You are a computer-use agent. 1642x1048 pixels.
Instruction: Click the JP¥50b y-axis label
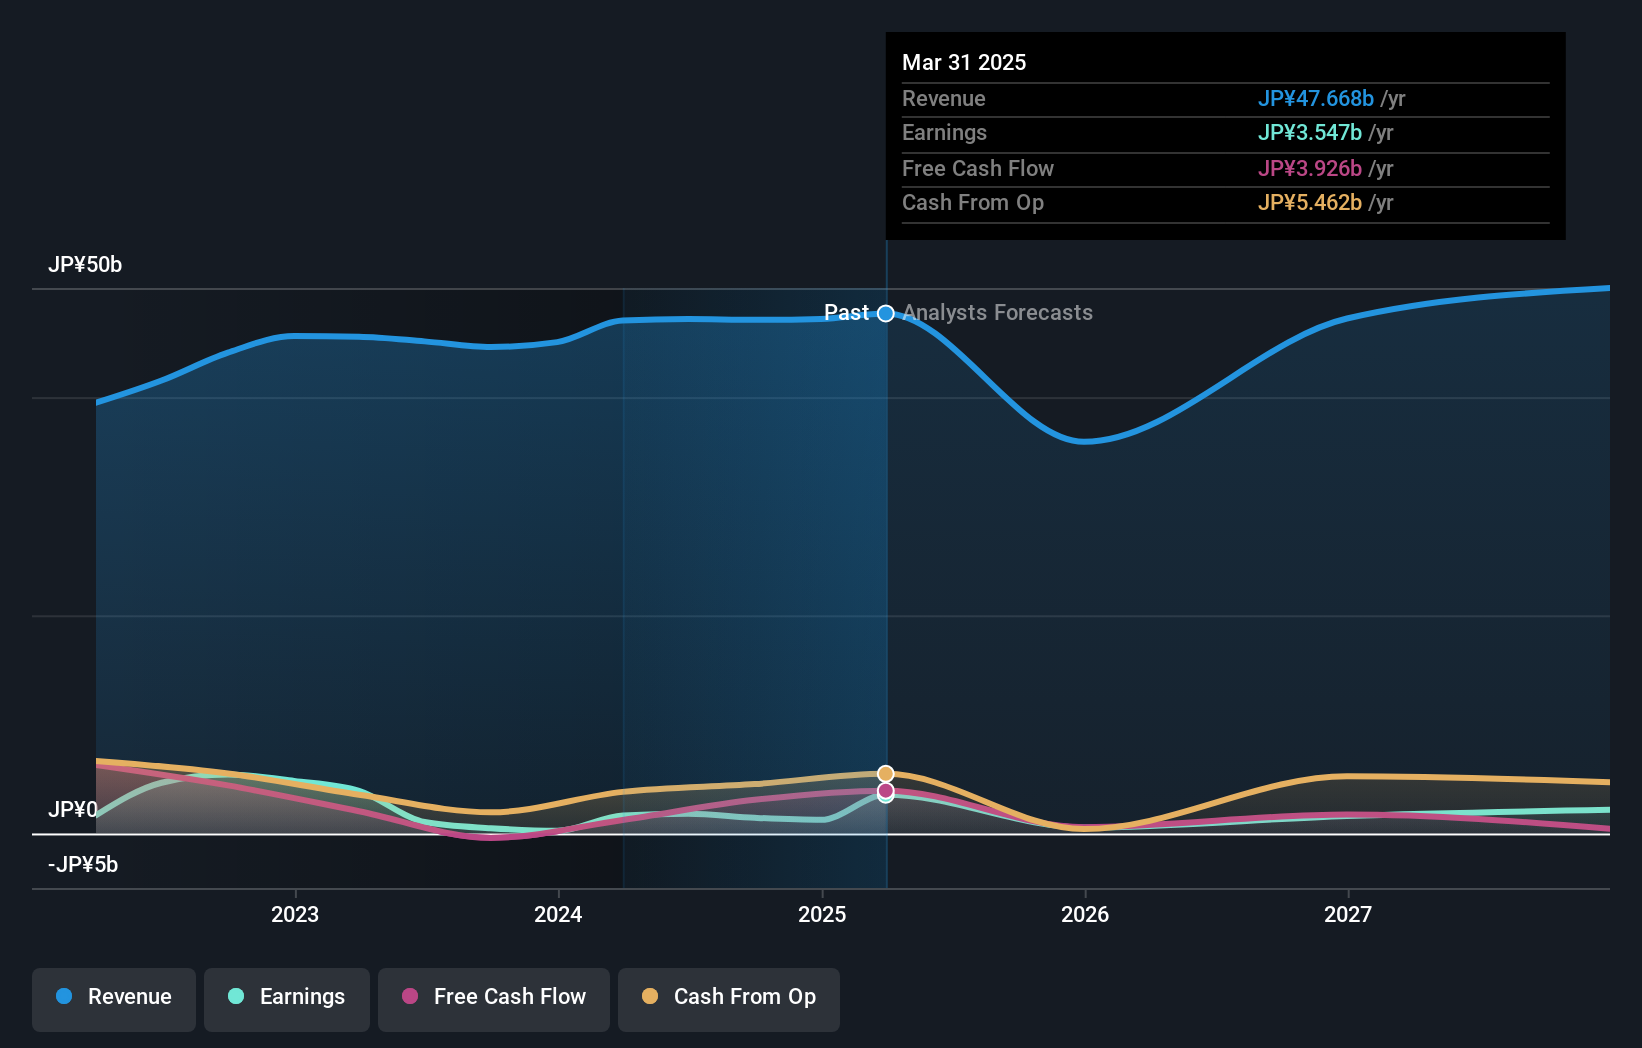tap(85, 265)
